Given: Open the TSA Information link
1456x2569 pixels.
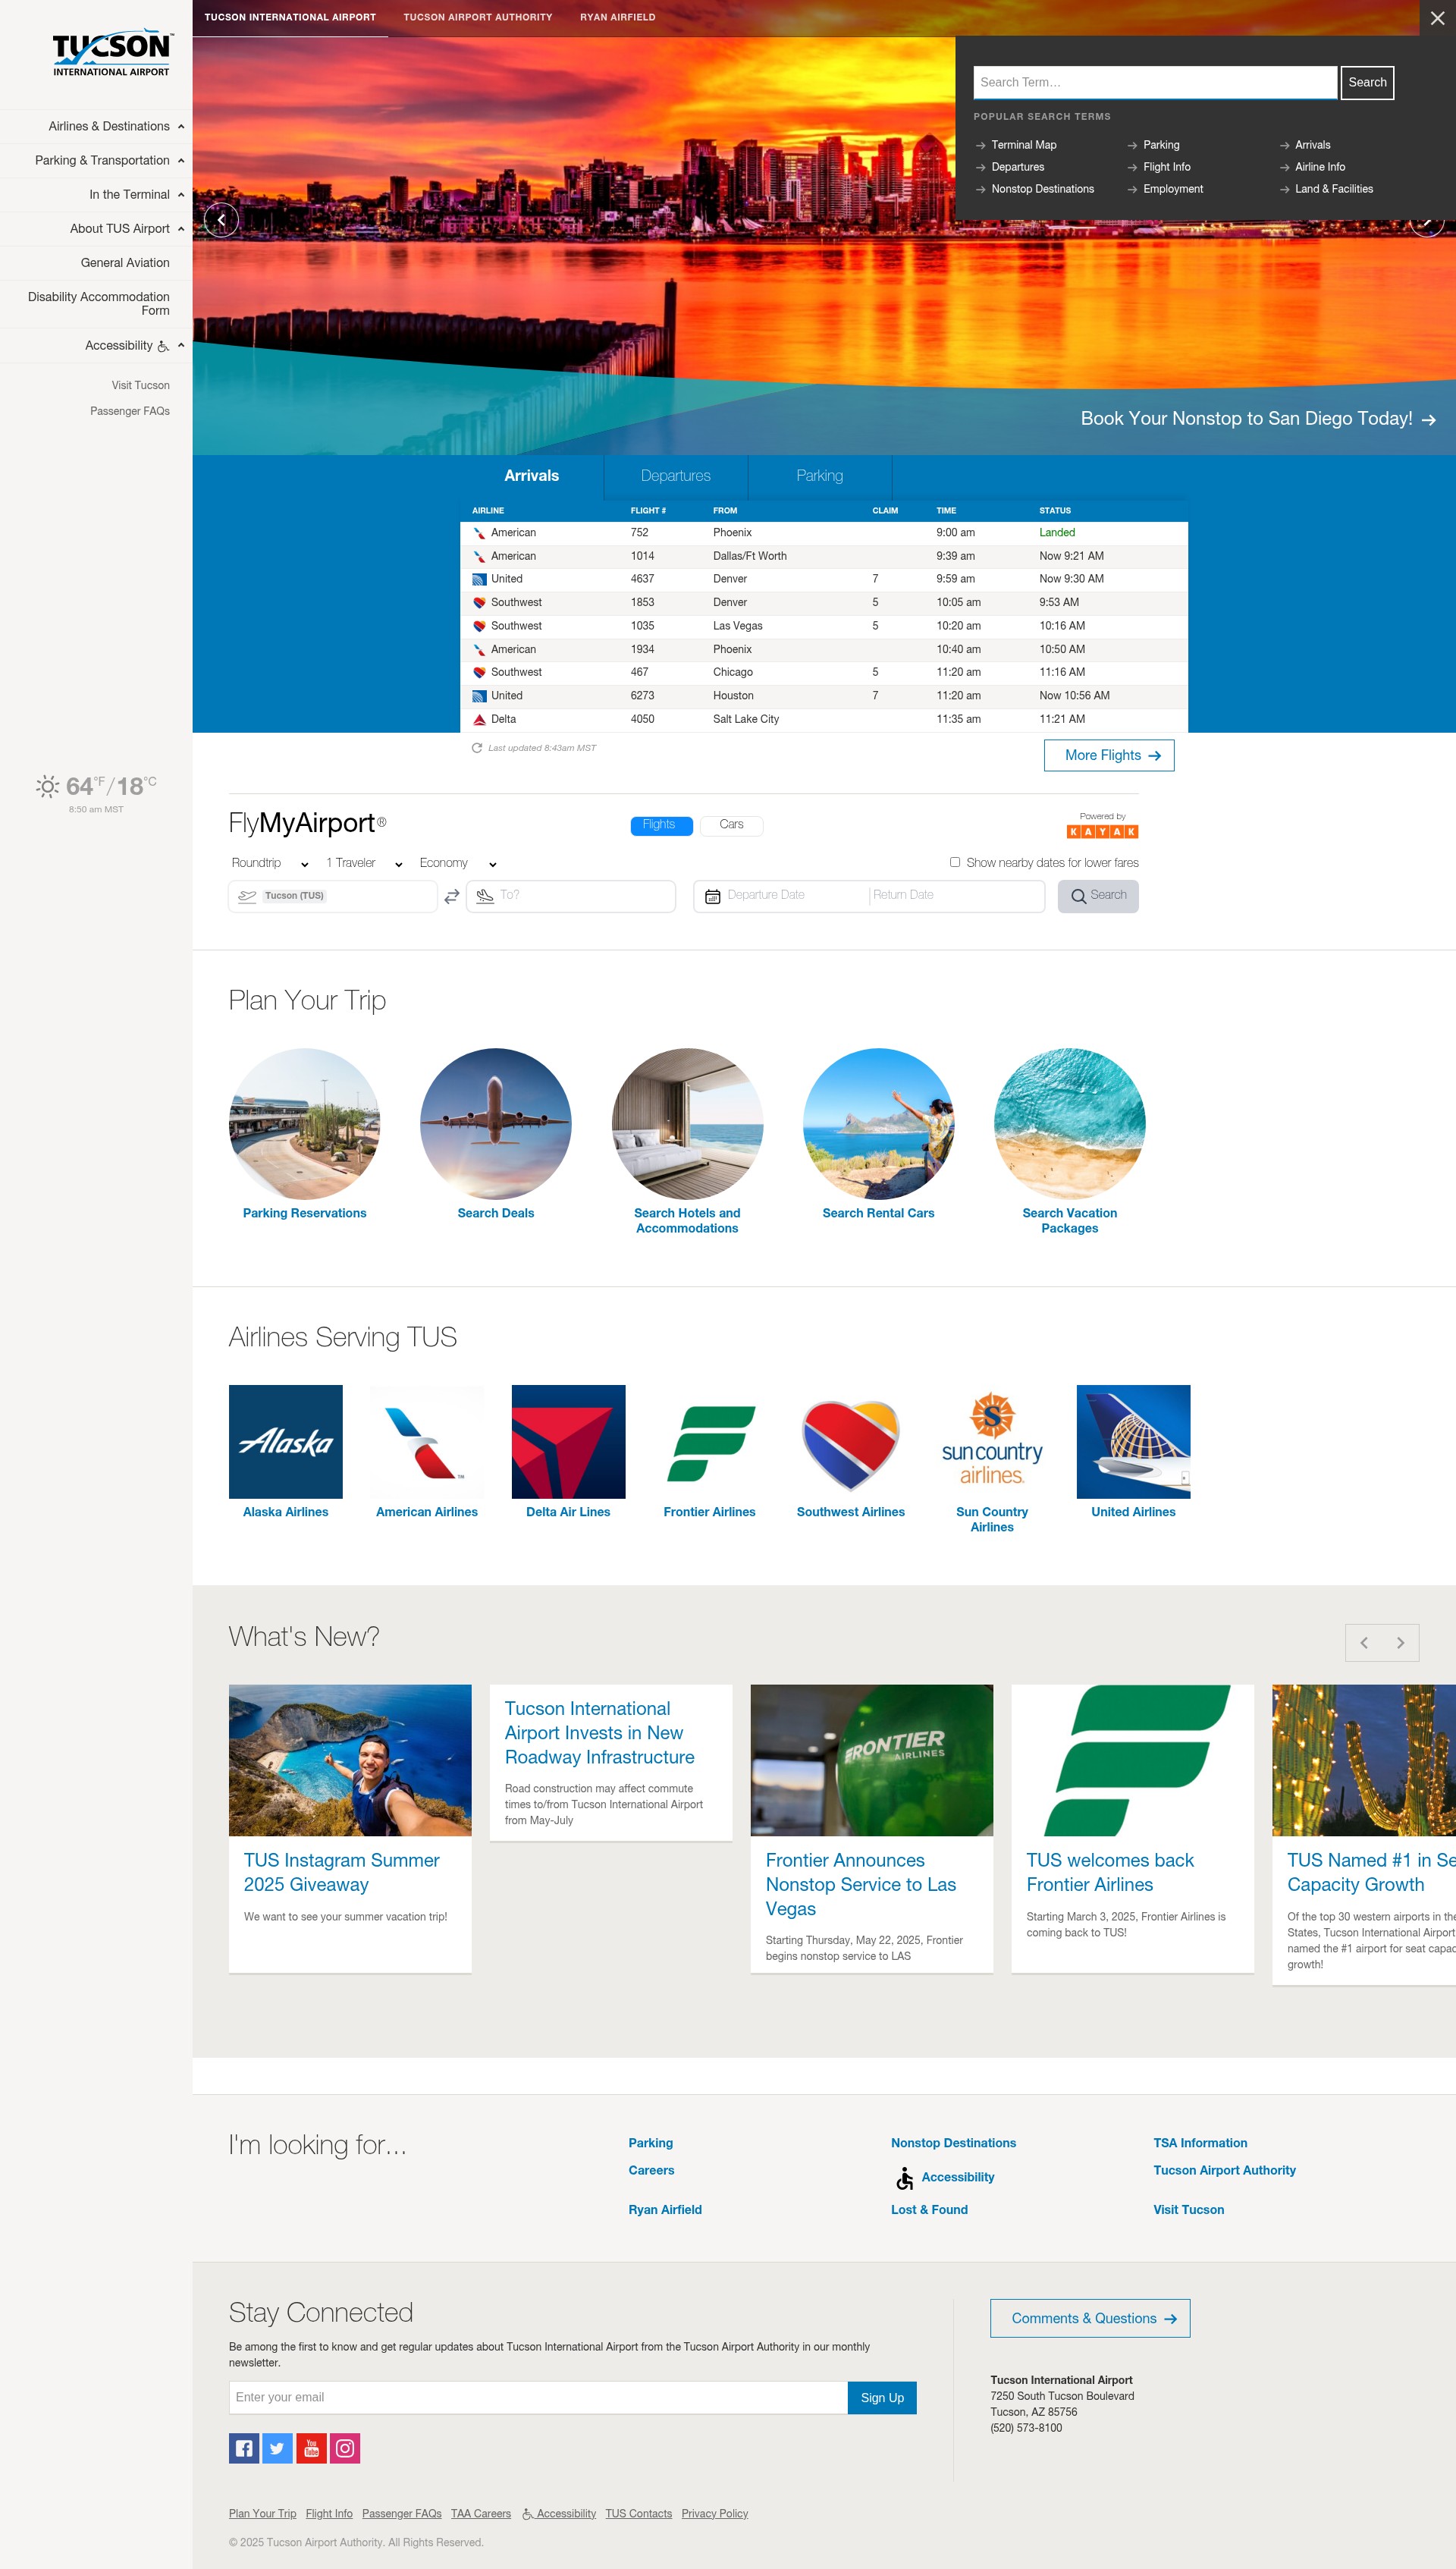Looking at the screenshot, I should [x=1200, y=2142].
